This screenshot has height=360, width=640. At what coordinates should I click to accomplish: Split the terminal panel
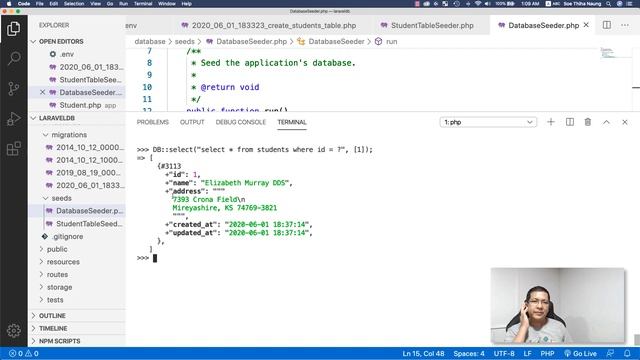(570, 122)
